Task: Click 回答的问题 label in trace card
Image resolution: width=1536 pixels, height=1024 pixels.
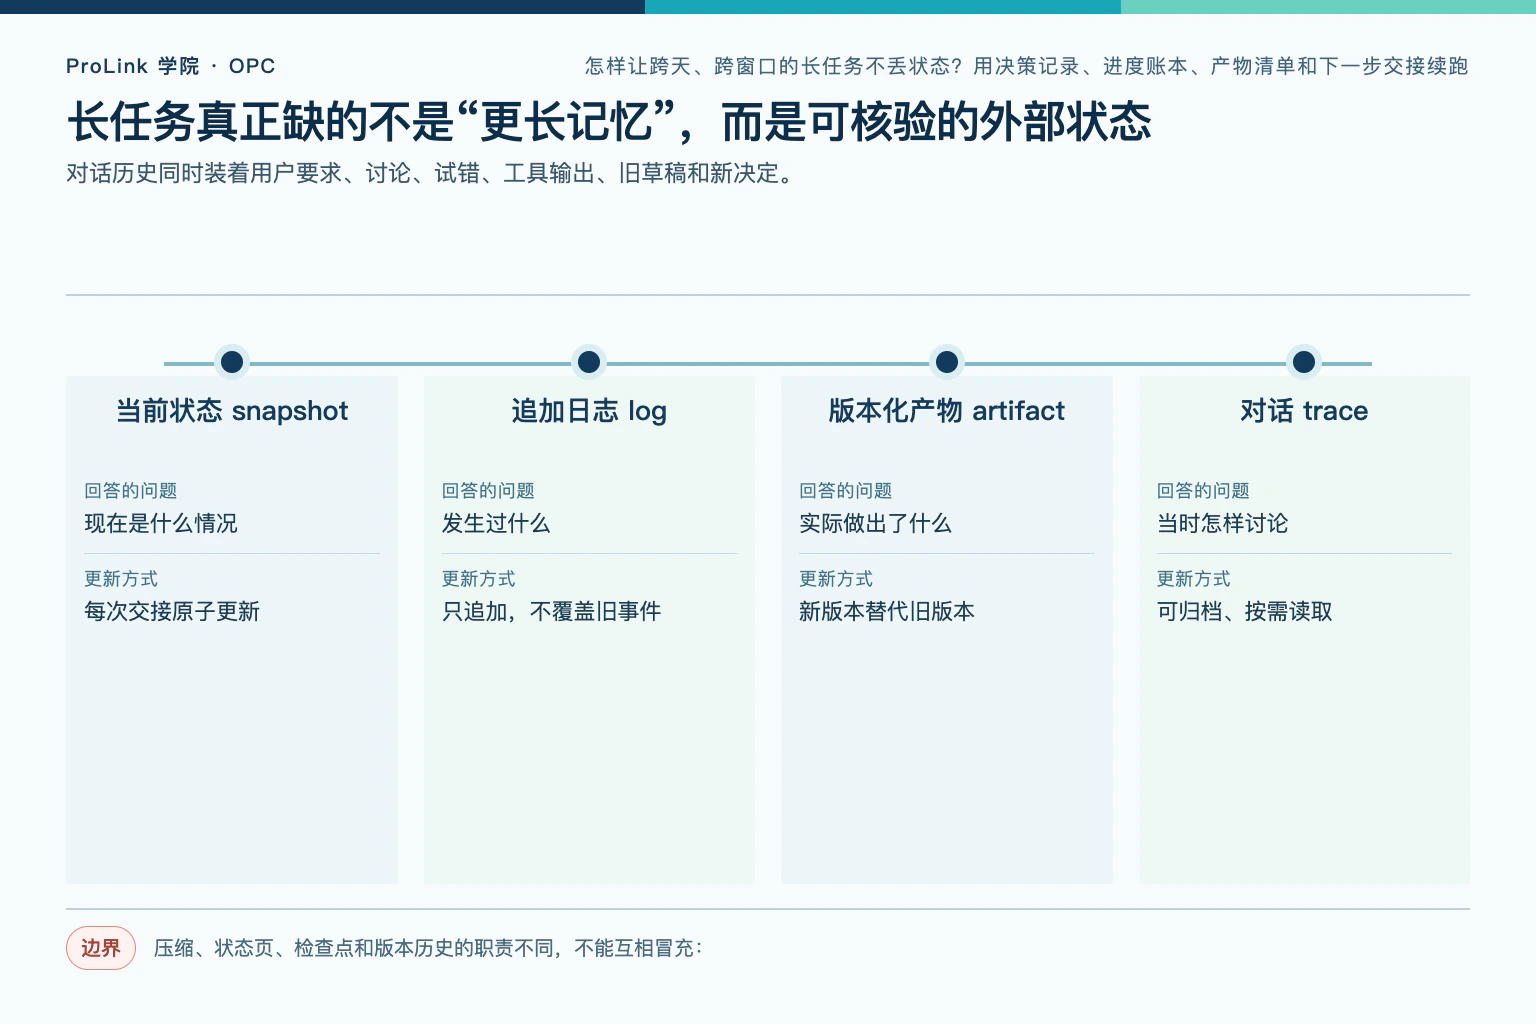Action: pyautogui.click(x=1203, y=490)
